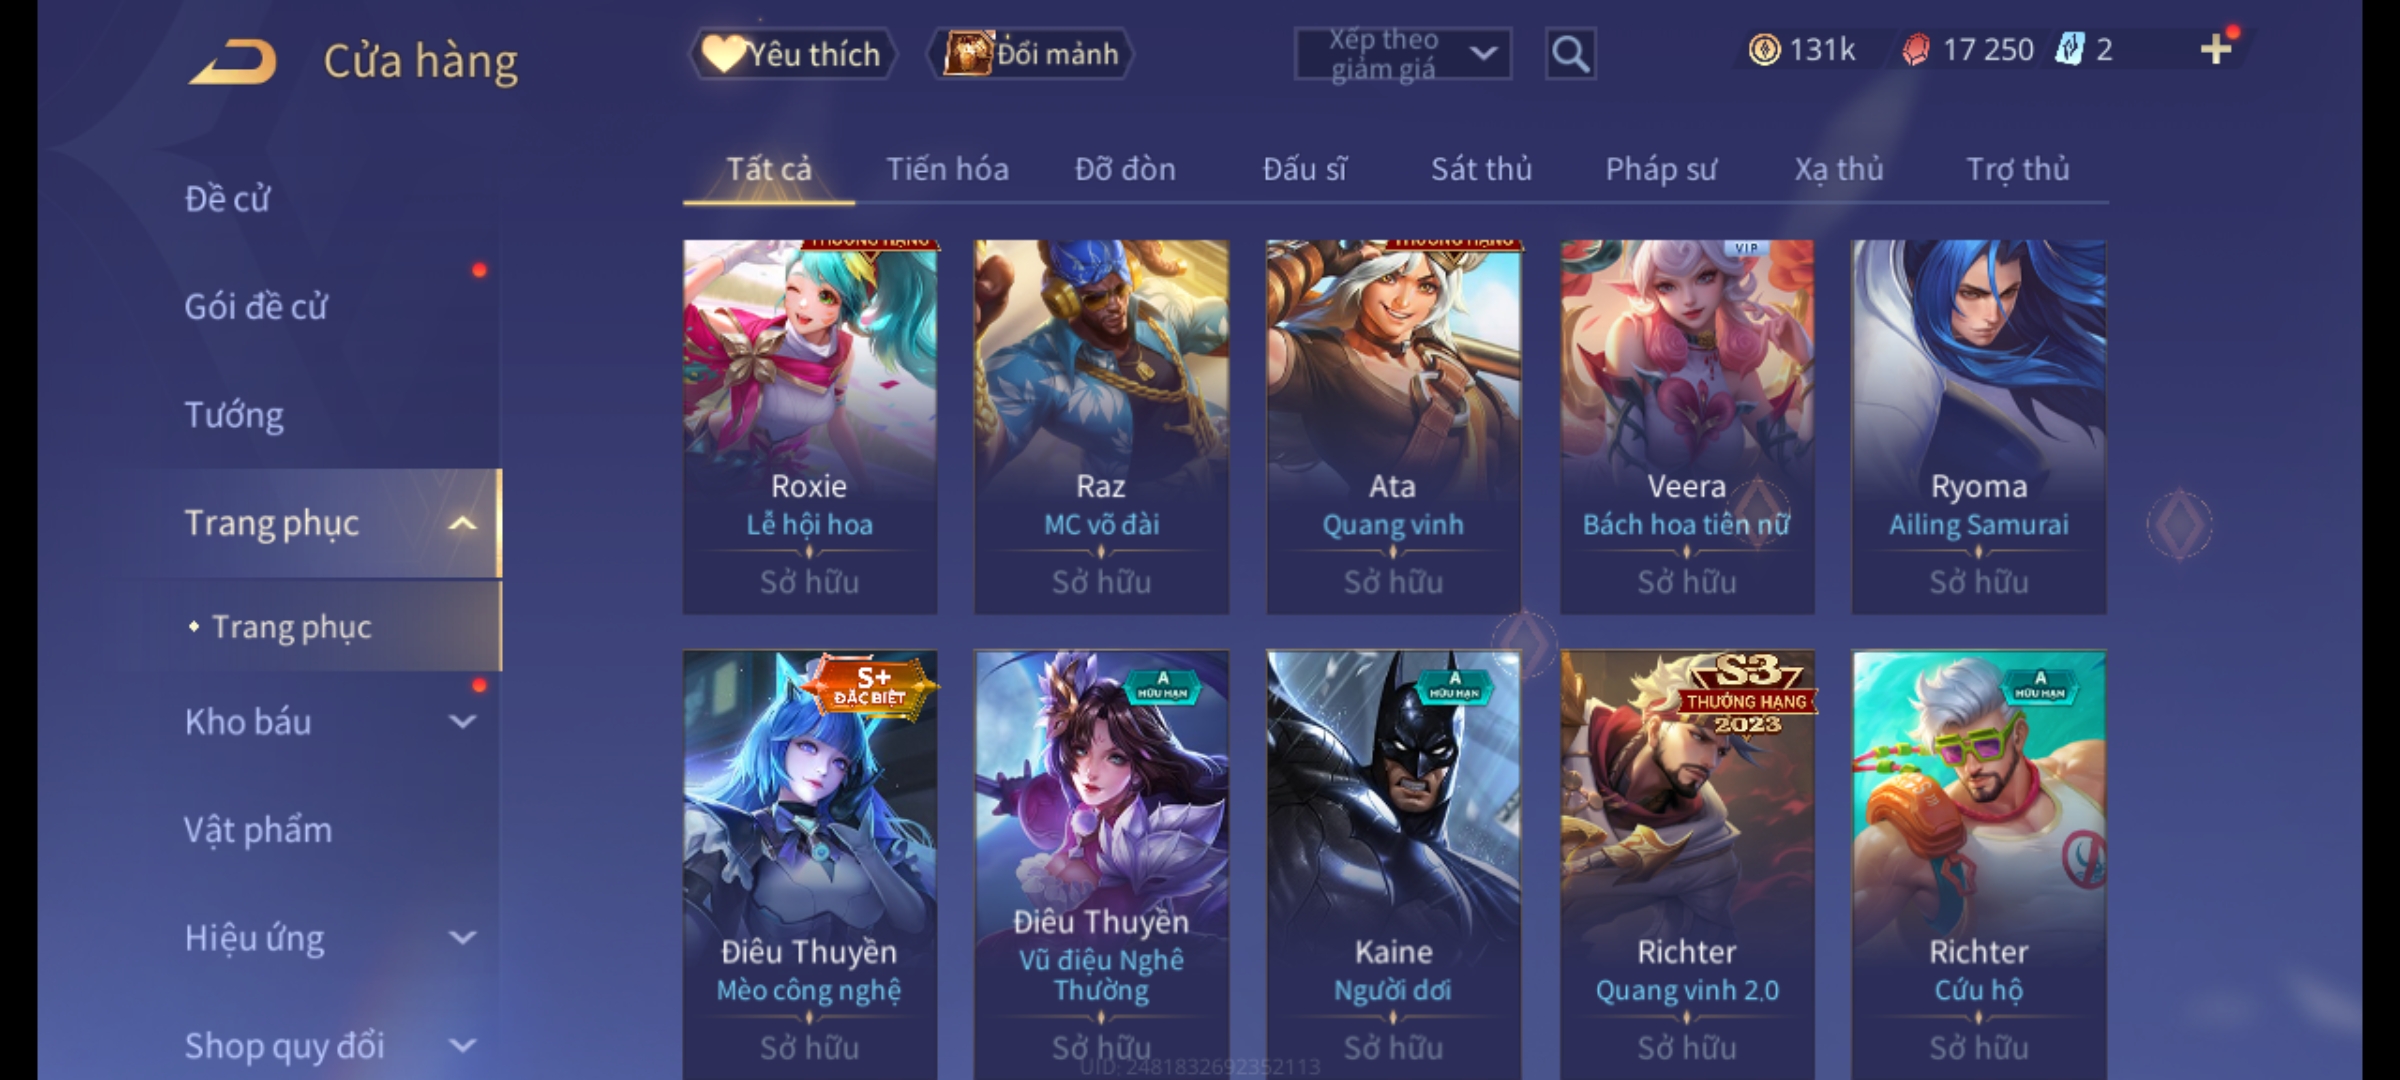The width and height of the screenshot is (2400, 1080).
Task: Open the Xếp theo giảm giá sort dropdown
Action: (x=1402, y=54)
